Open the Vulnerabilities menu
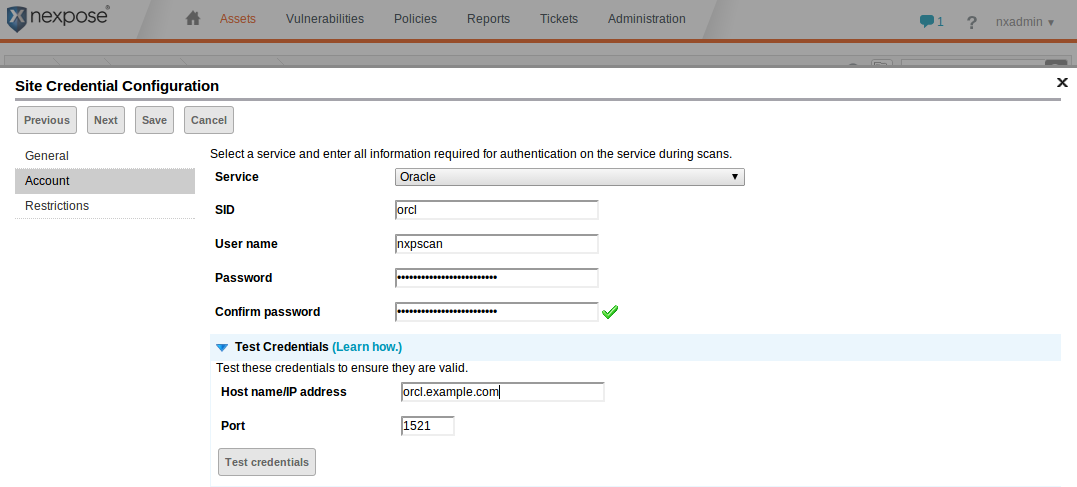 click(x=324, y=19)
